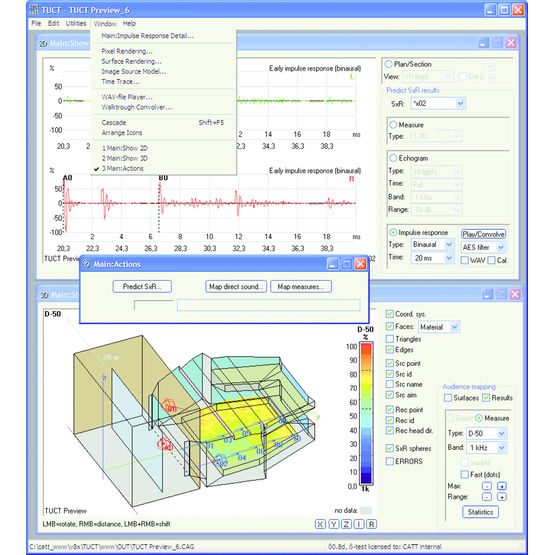Click the Map direct sound... button
This screenshot has height=555, width=555.
click(236, 287)
